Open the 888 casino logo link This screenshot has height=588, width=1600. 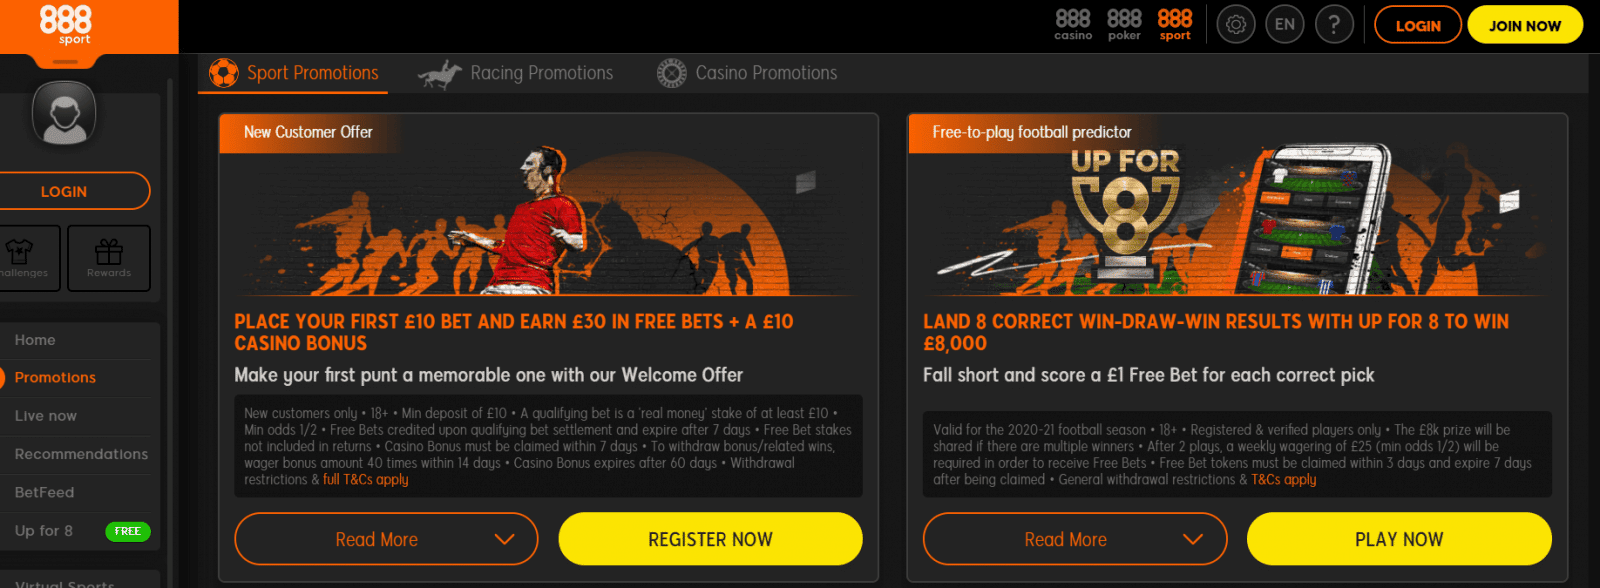[1073, 25]
